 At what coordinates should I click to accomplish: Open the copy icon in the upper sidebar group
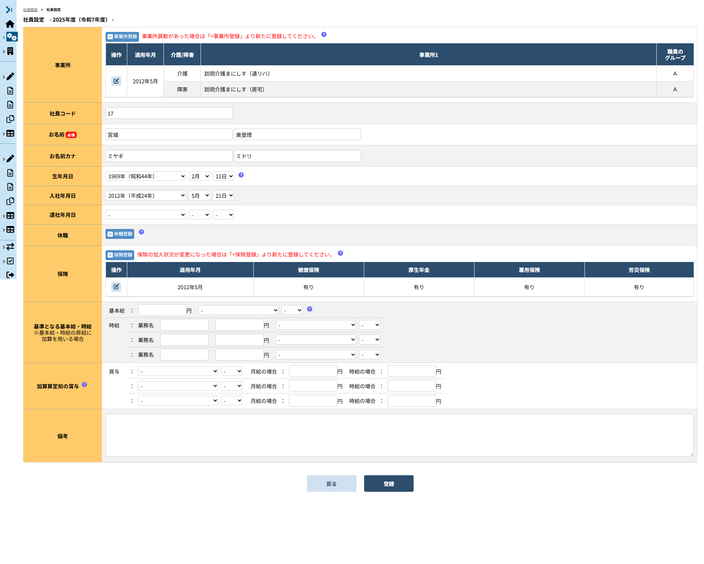click(10, 119)
